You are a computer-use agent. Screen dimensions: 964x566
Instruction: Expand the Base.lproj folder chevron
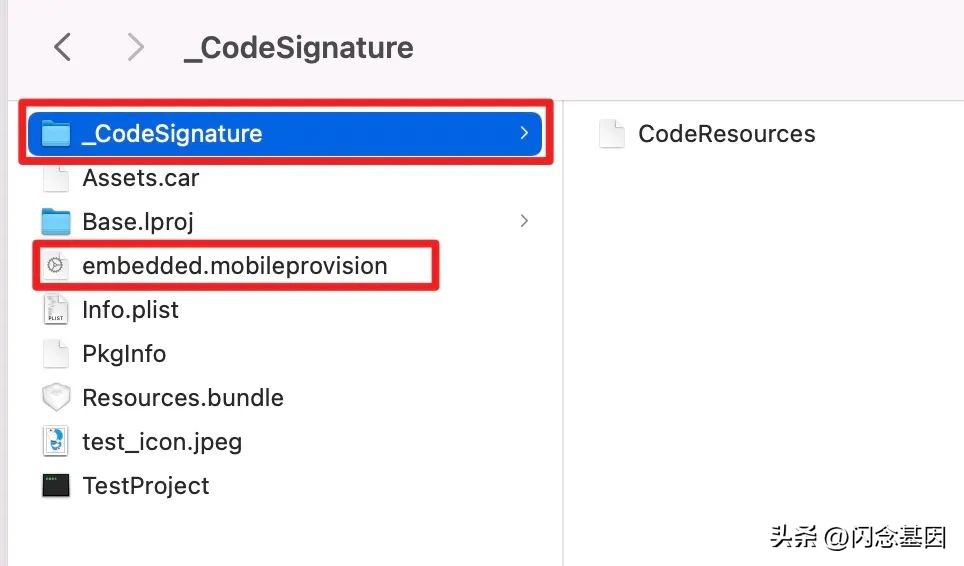[x=524, y=221]
